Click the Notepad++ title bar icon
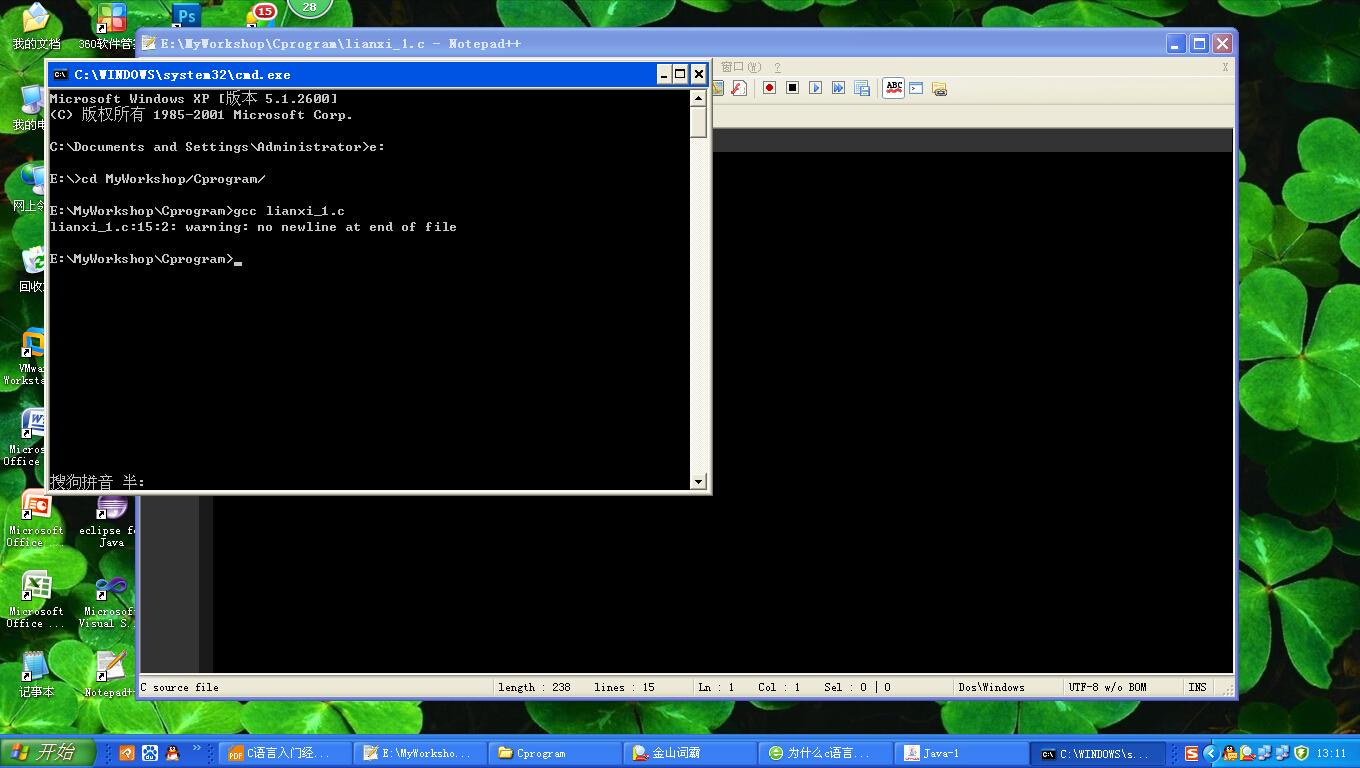Screen dimensions: 1360x768 point(149,43)
